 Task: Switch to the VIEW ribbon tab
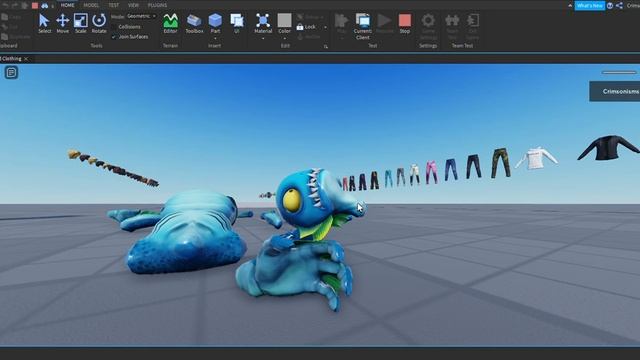(x=133, y=5)
